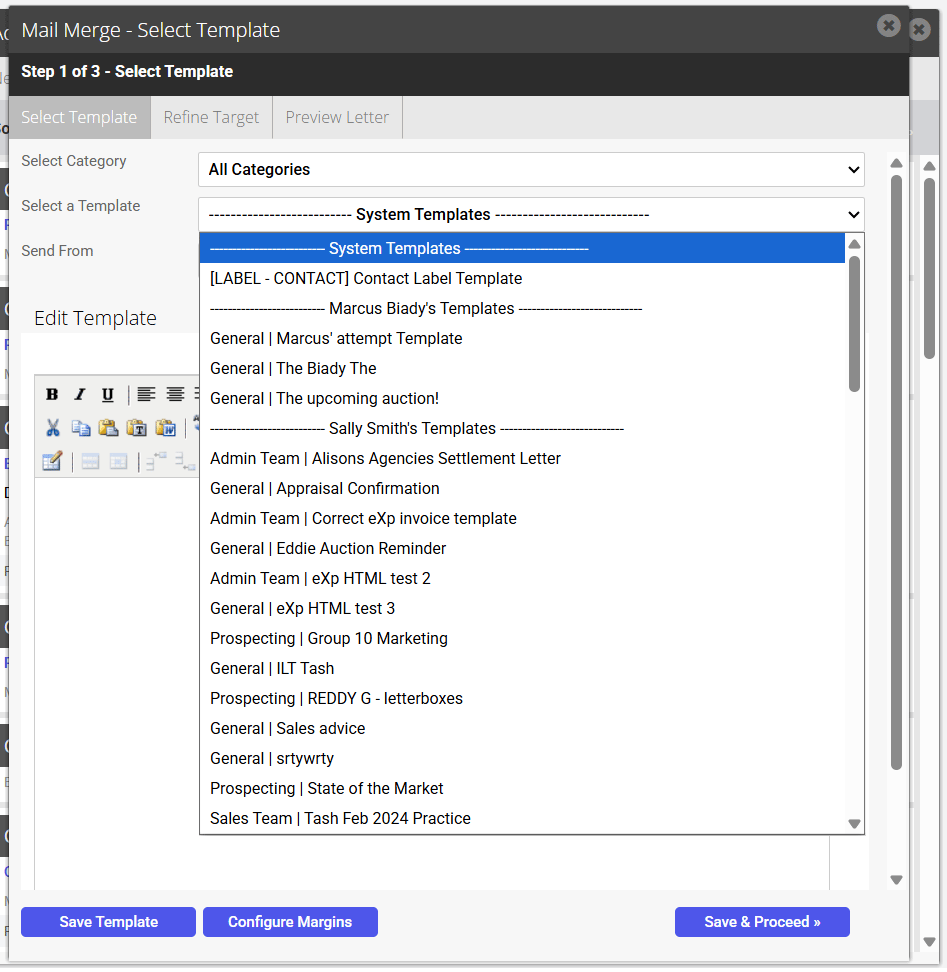Copy selection using the copy icon

(x=81, y=428)
